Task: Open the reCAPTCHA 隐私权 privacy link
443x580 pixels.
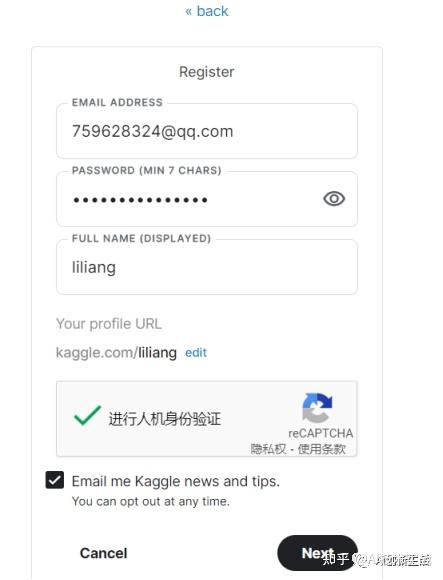Action: point(268,449)
